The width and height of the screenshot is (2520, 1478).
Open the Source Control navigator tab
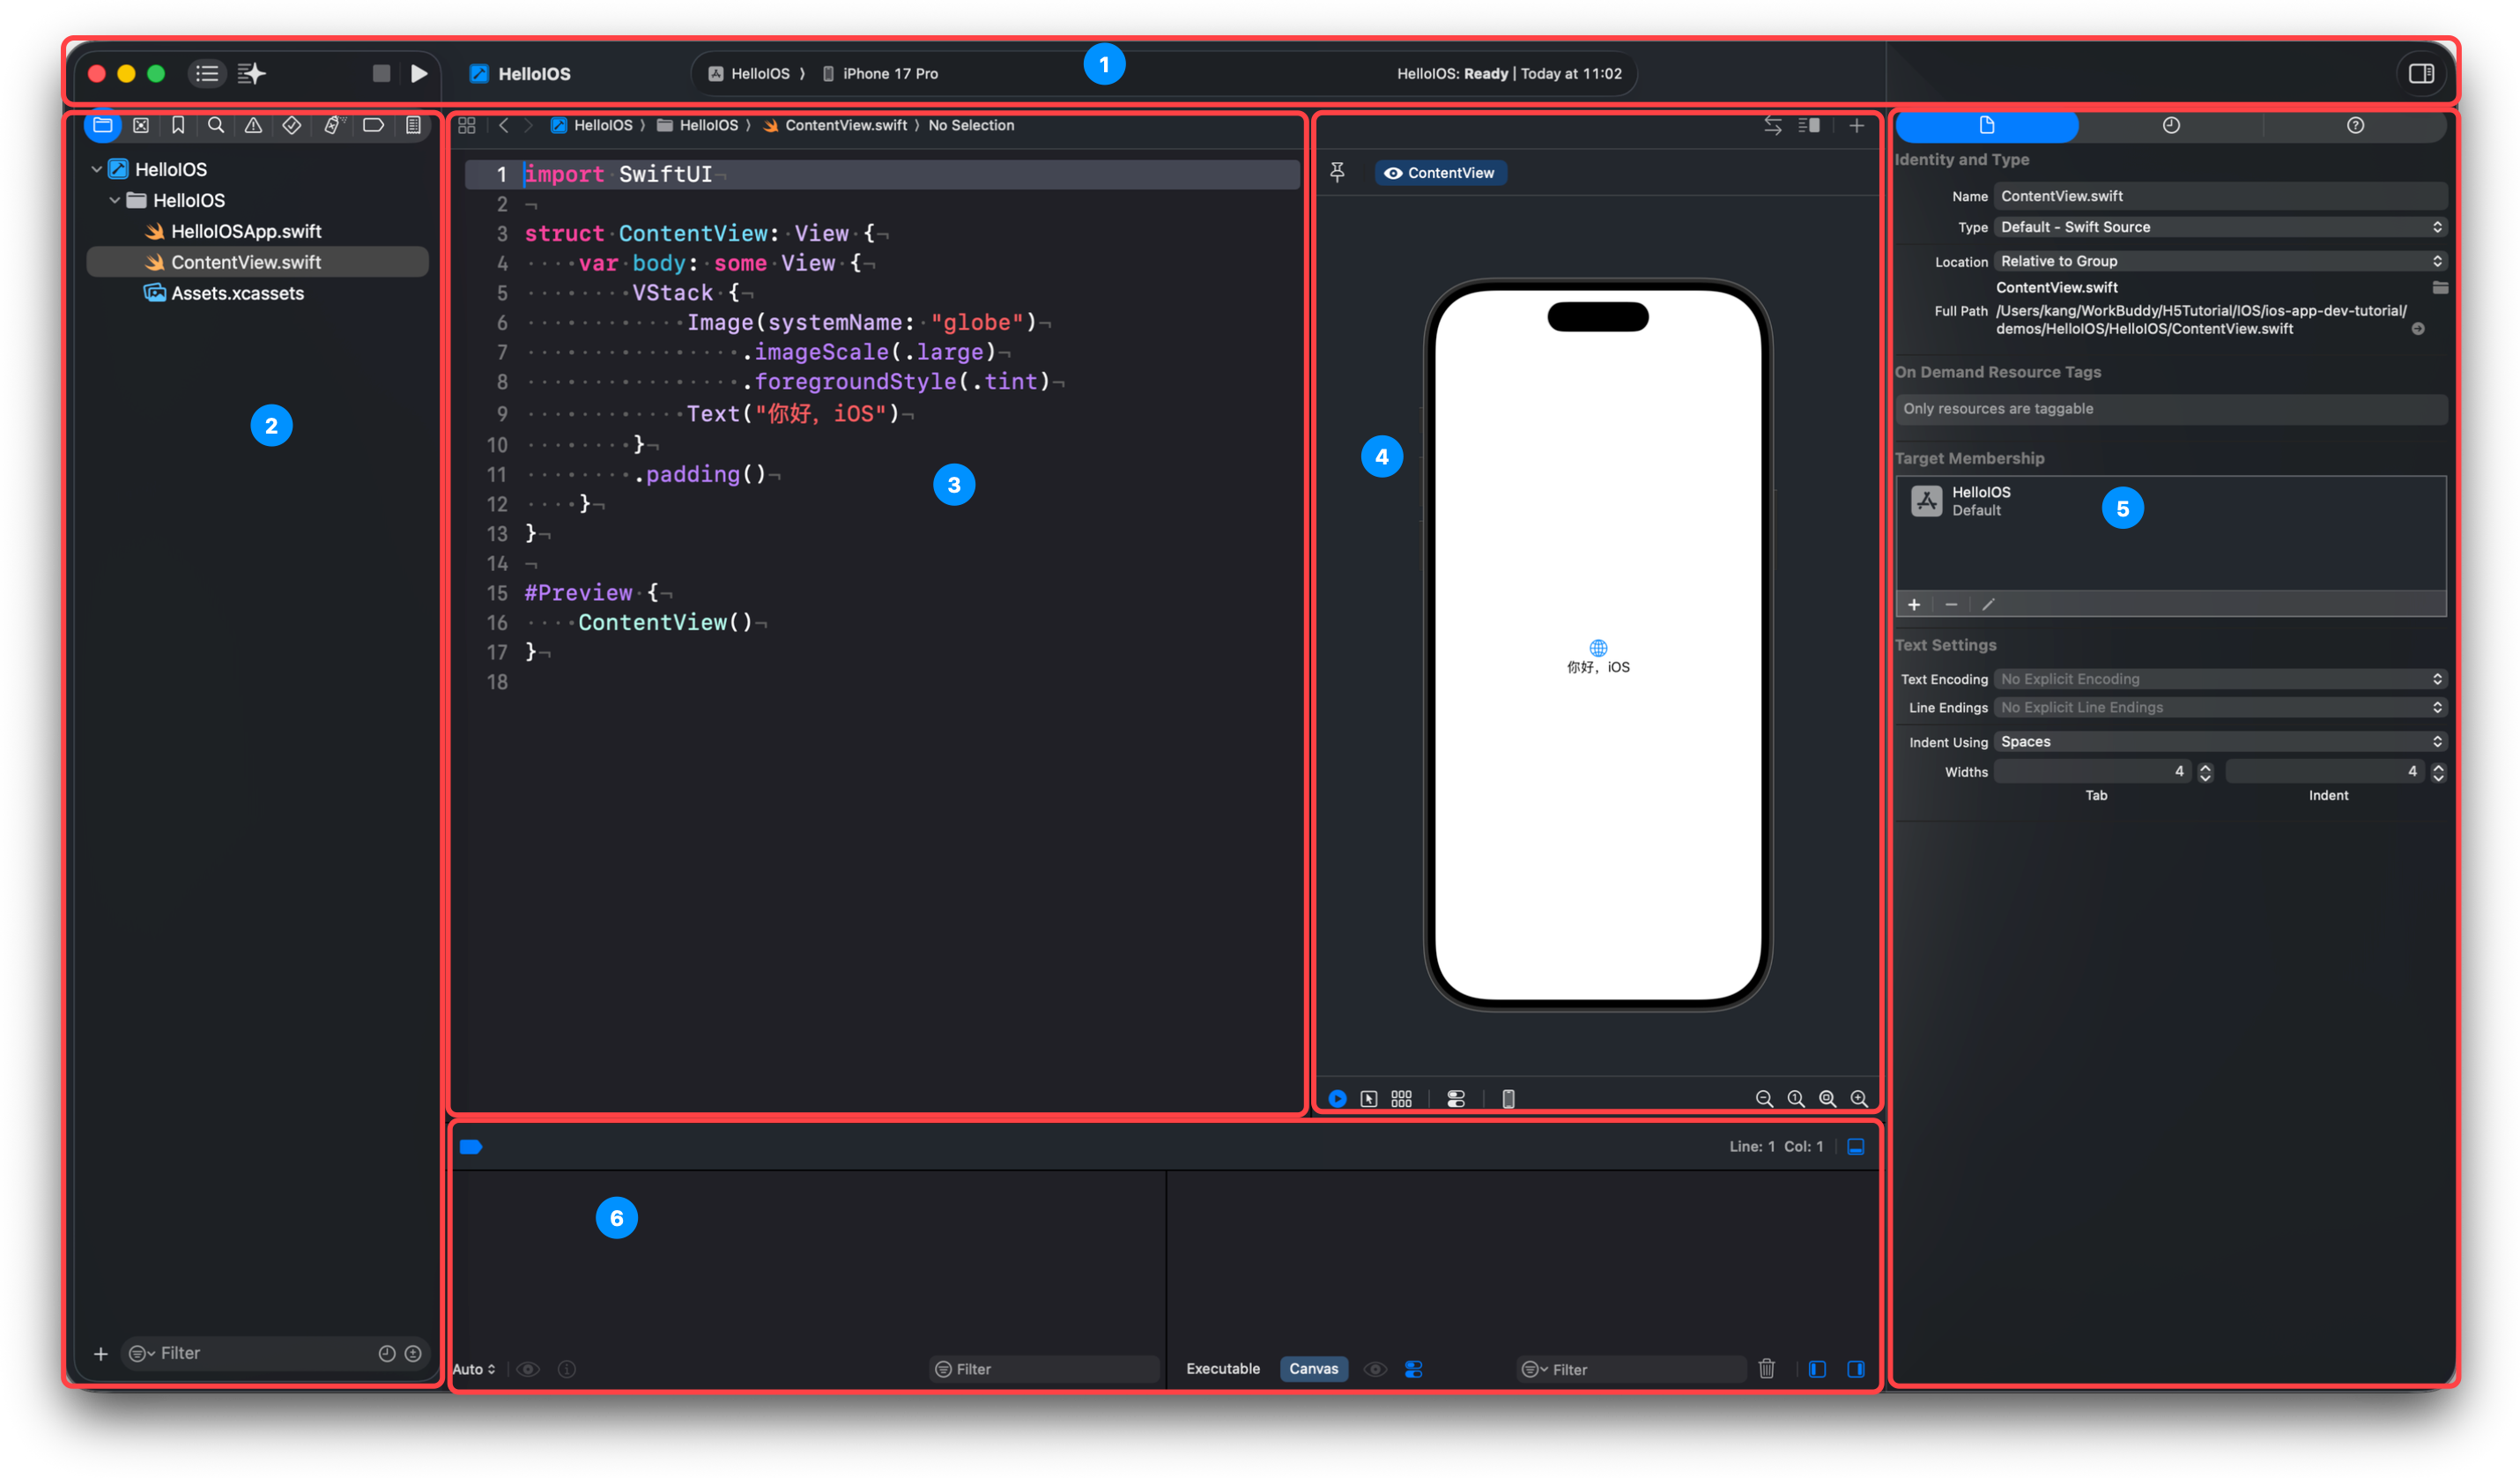(x=141, y=125)
